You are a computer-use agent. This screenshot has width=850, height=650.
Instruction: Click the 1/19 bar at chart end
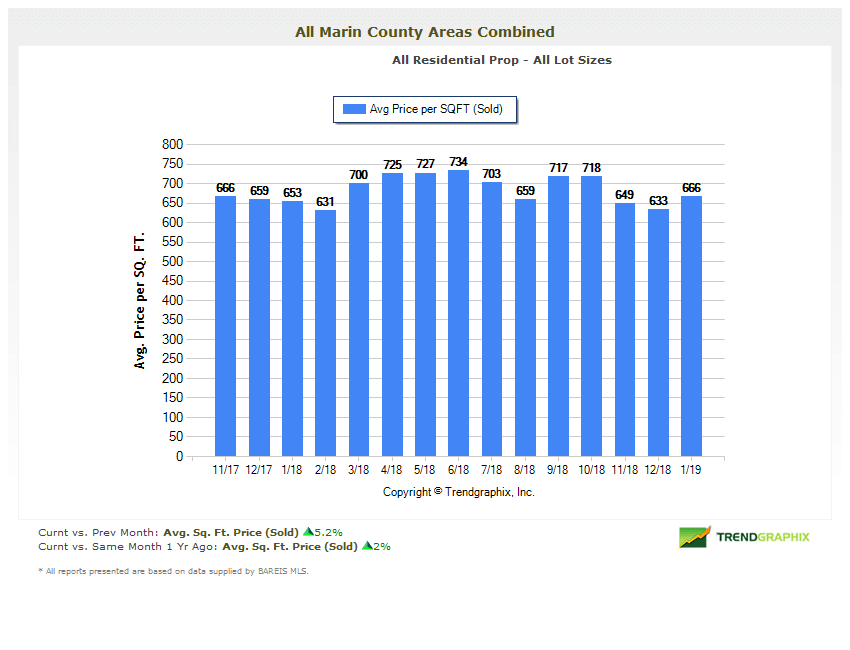(x=691, y=326)
